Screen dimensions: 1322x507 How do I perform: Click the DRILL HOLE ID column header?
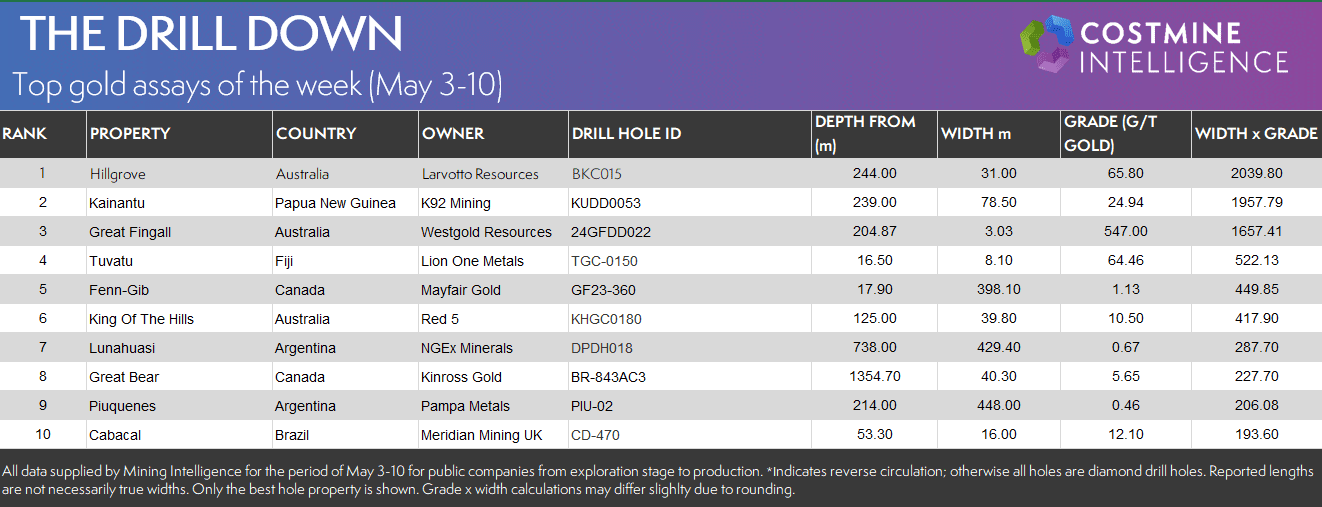pyautogui.click(x=626, y=133)
